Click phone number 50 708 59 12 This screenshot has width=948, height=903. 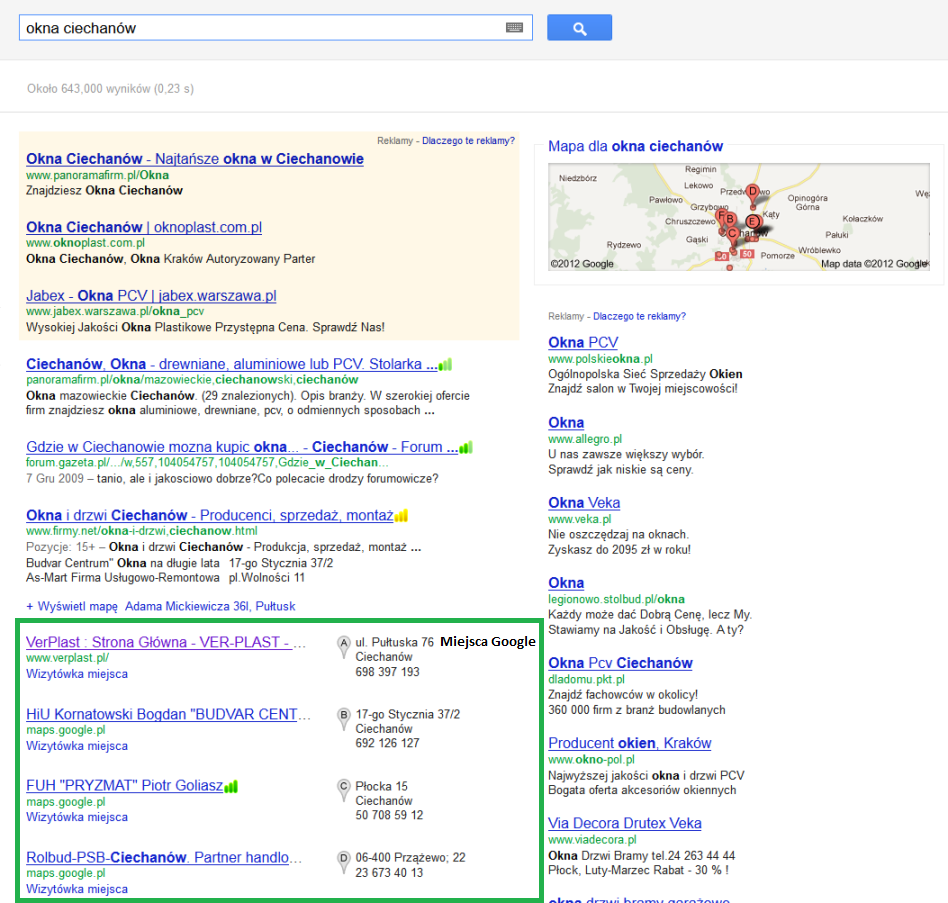389,815
